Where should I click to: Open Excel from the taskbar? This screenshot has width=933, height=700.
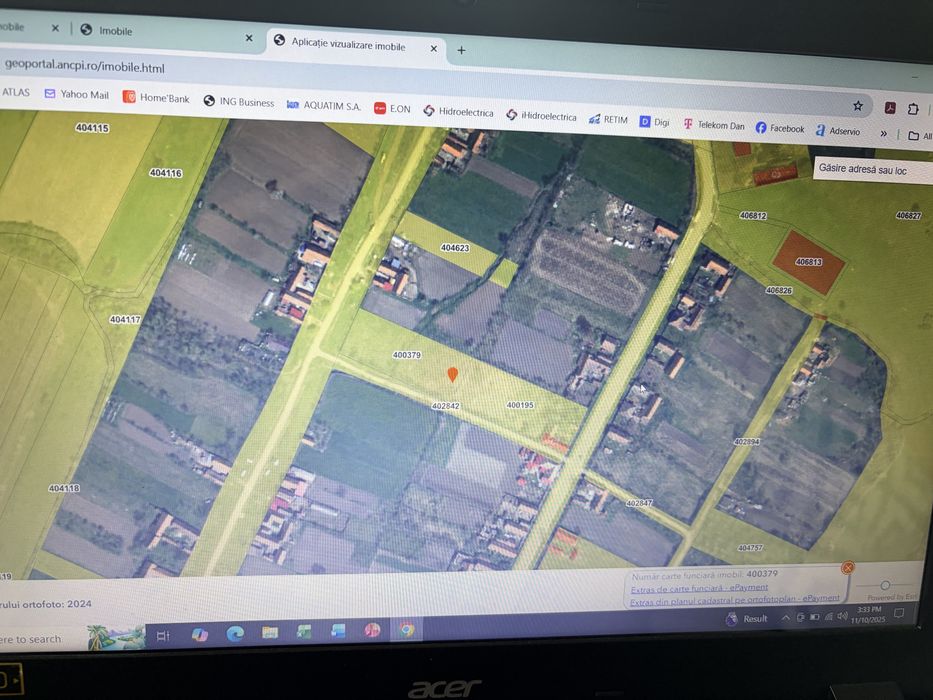pyautogui.click(x=305, y=631)
